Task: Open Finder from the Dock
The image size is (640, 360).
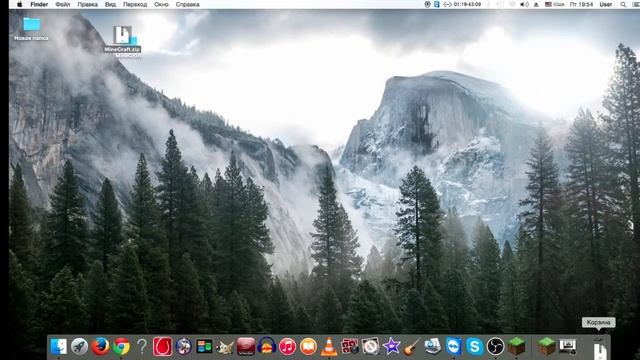Action: [59, 347]
